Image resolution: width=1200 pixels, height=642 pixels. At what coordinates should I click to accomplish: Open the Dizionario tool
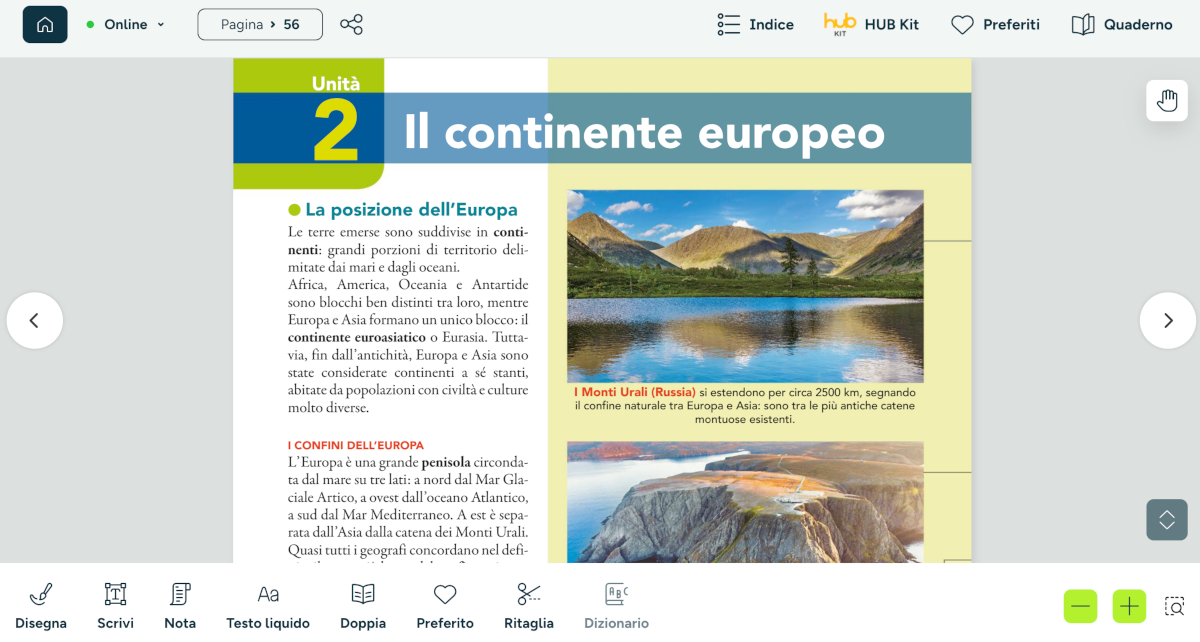click(x=616, y=606)
